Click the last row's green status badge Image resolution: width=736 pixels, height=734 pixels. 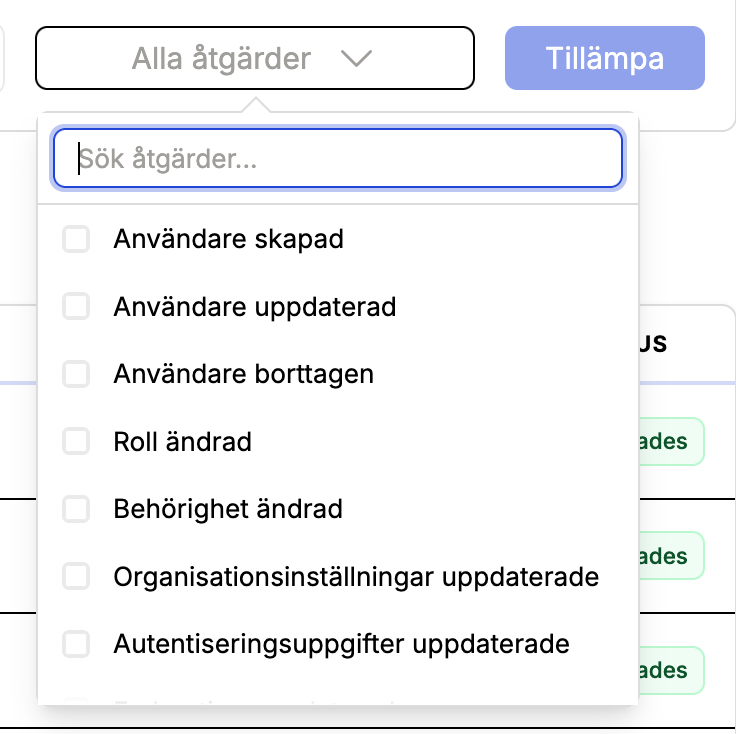[670, 670]
